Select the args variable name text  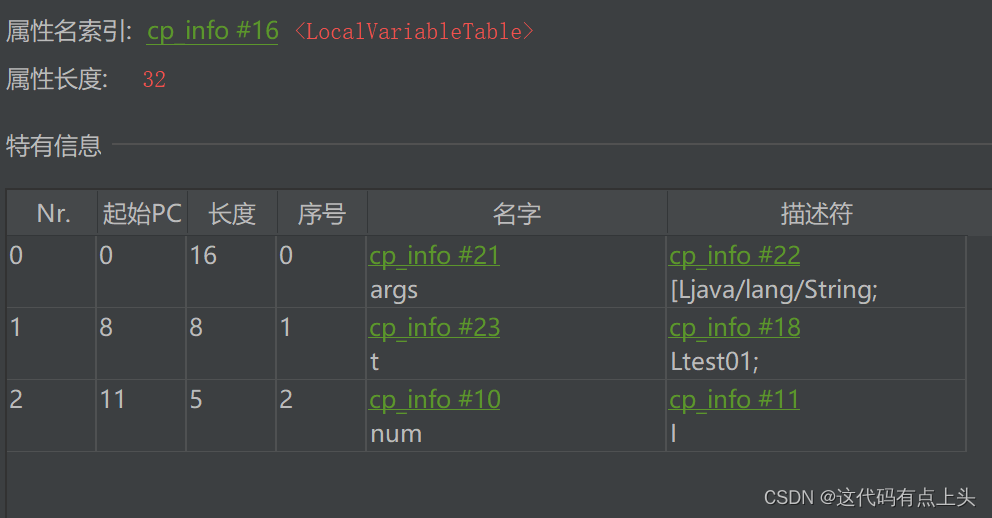[x=394, y=290]
